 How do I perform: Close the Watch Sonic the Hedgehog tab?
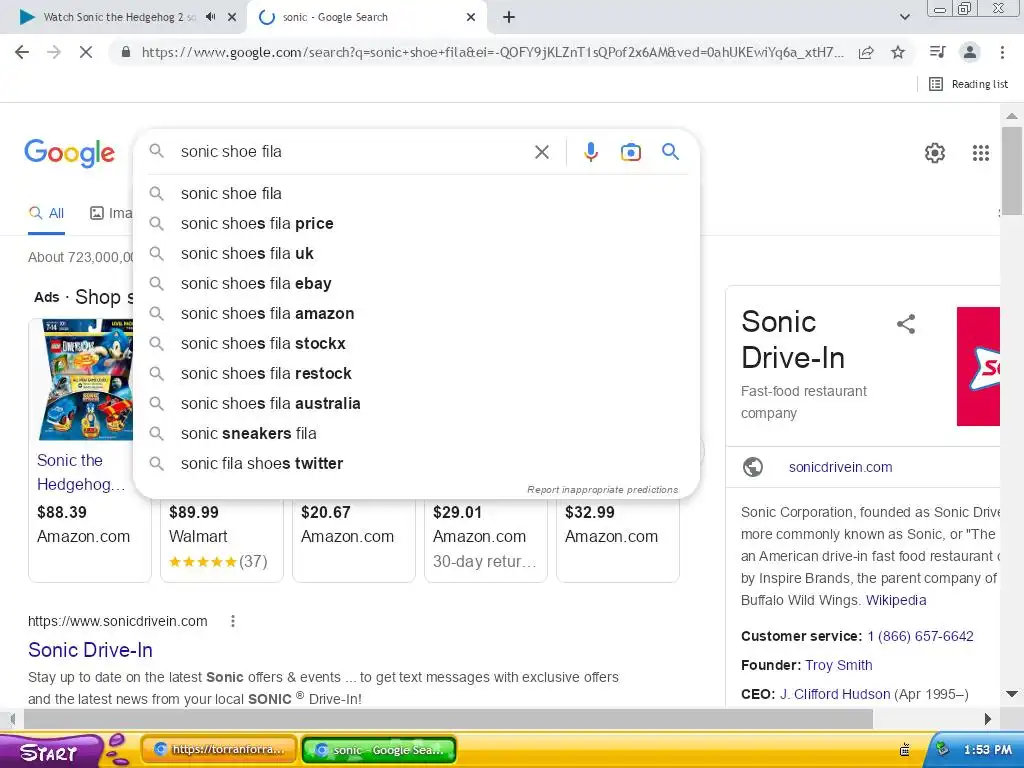coord(232,17)
